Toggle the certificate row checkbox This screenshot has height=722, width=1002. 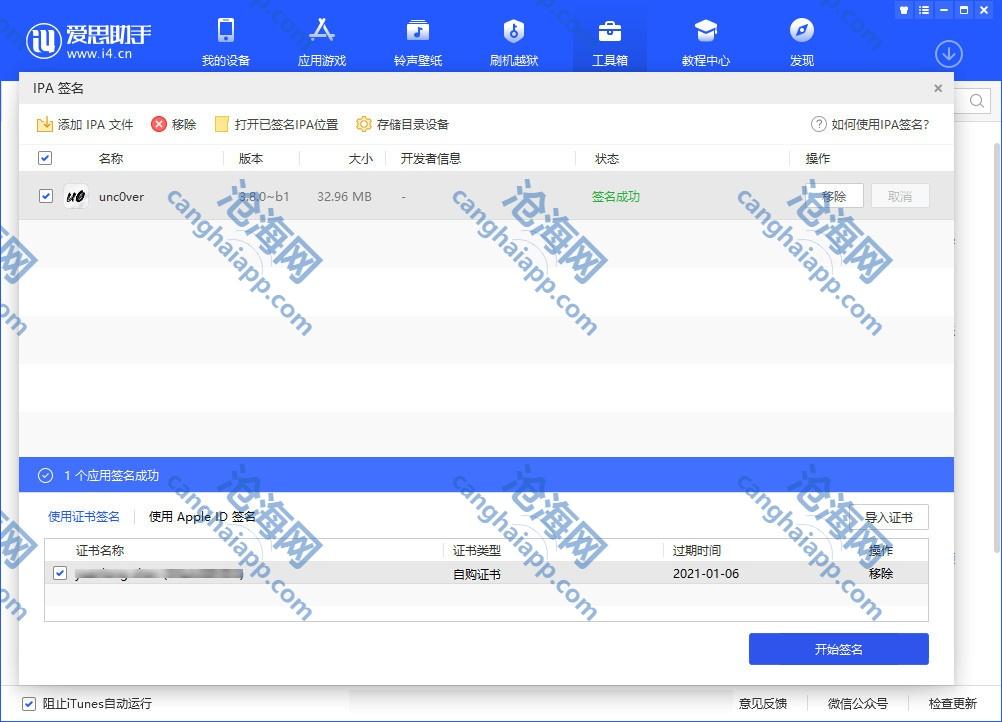(x=60, y=573)
